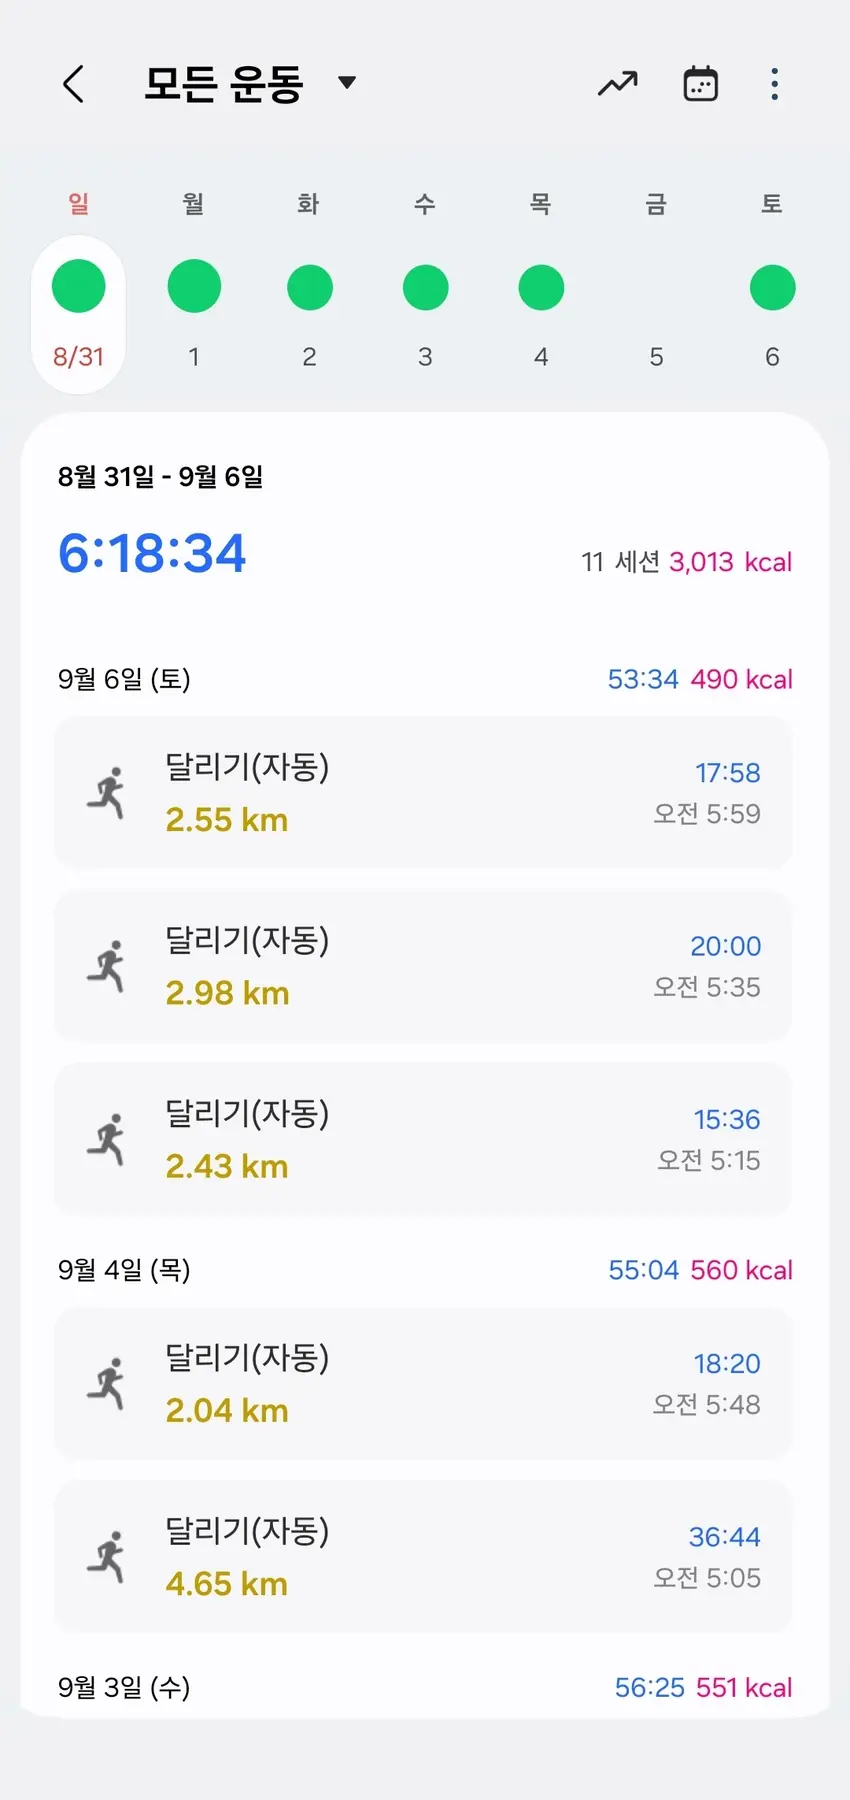Open the calendar view icon
This screenshot has width=850, height=1800.
tap(700, 84)
